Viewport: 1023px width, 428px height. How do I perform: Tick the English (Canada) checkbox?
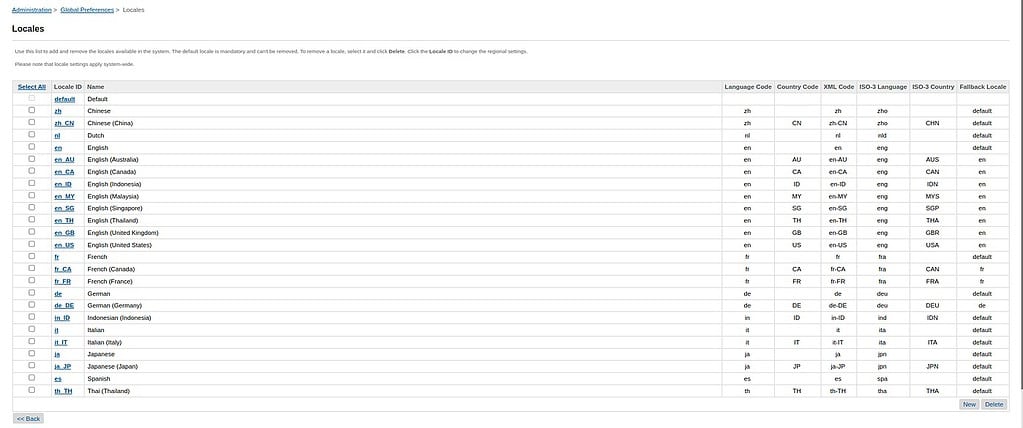pos(31,172)
